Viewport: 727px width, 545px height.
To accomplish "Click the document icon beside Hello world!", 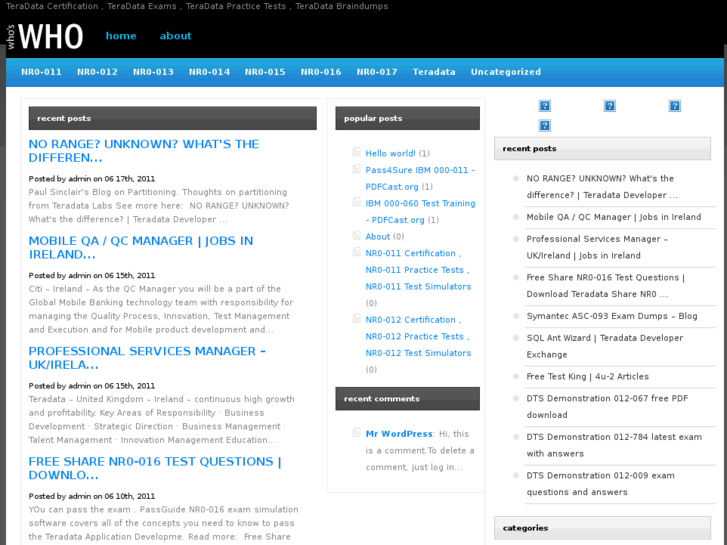I will [357, 152].
